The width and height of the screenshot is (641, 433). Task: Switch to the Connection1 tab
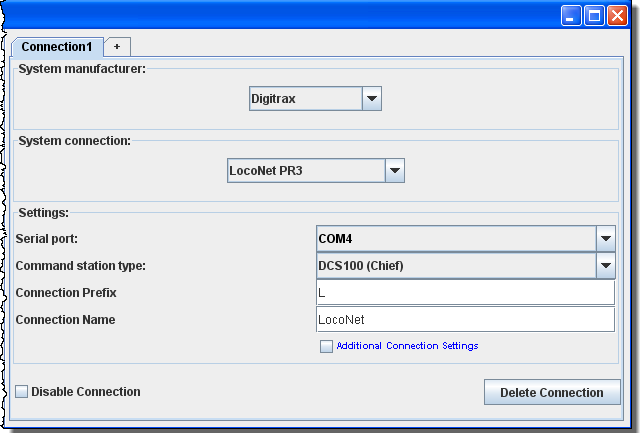coord(57,47)
